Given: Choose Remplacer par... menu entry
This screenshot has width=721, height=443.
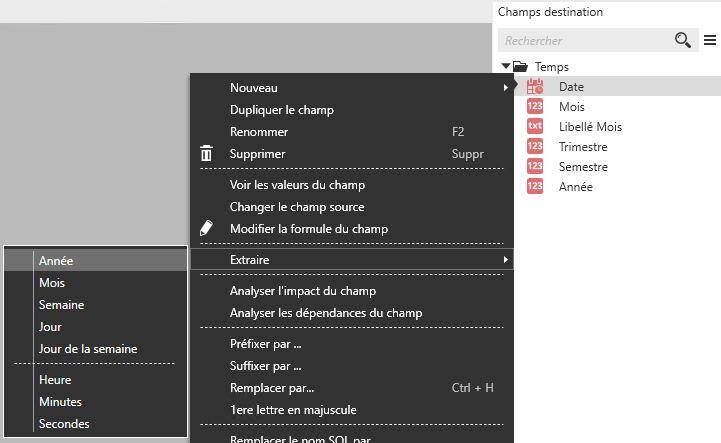Looking at the screenshot, I should pos(272,387).
